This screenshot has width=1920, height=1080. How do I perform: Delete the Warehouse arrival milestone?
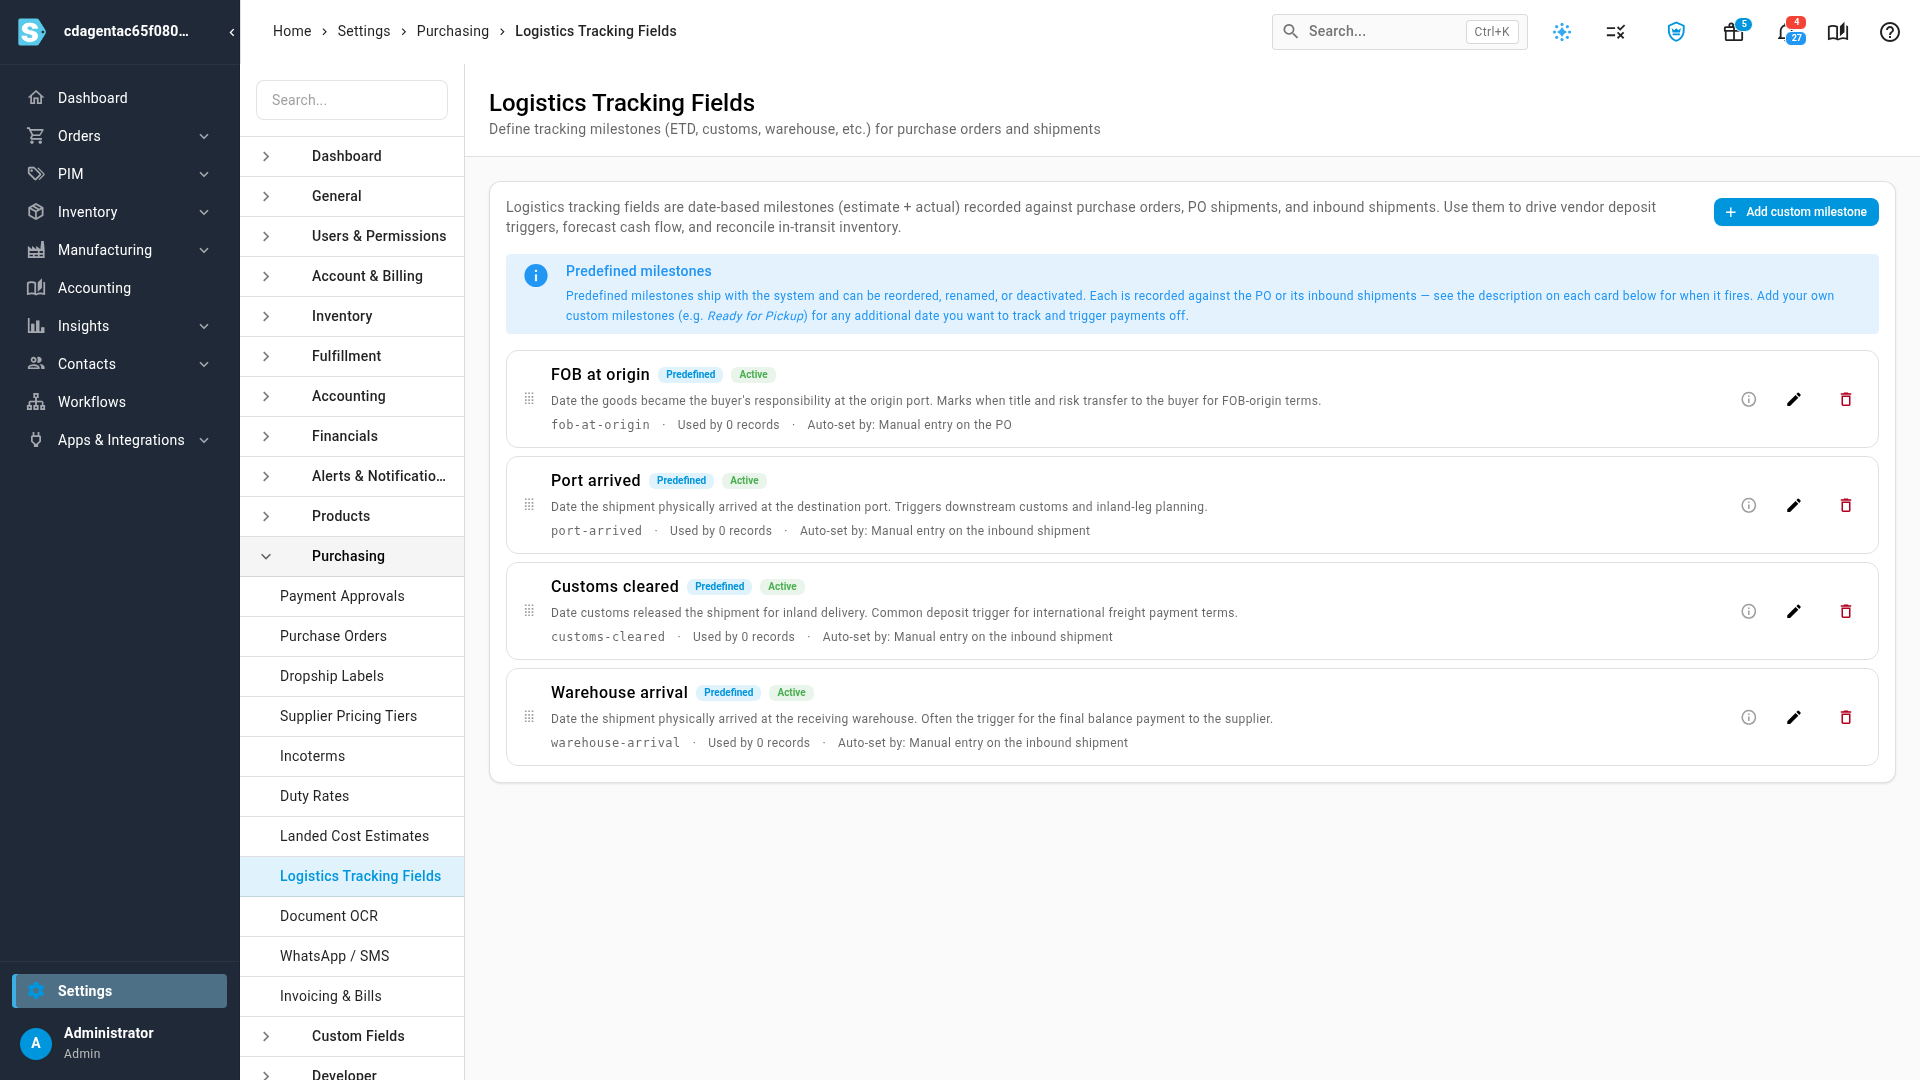(x=1846, y=717)
